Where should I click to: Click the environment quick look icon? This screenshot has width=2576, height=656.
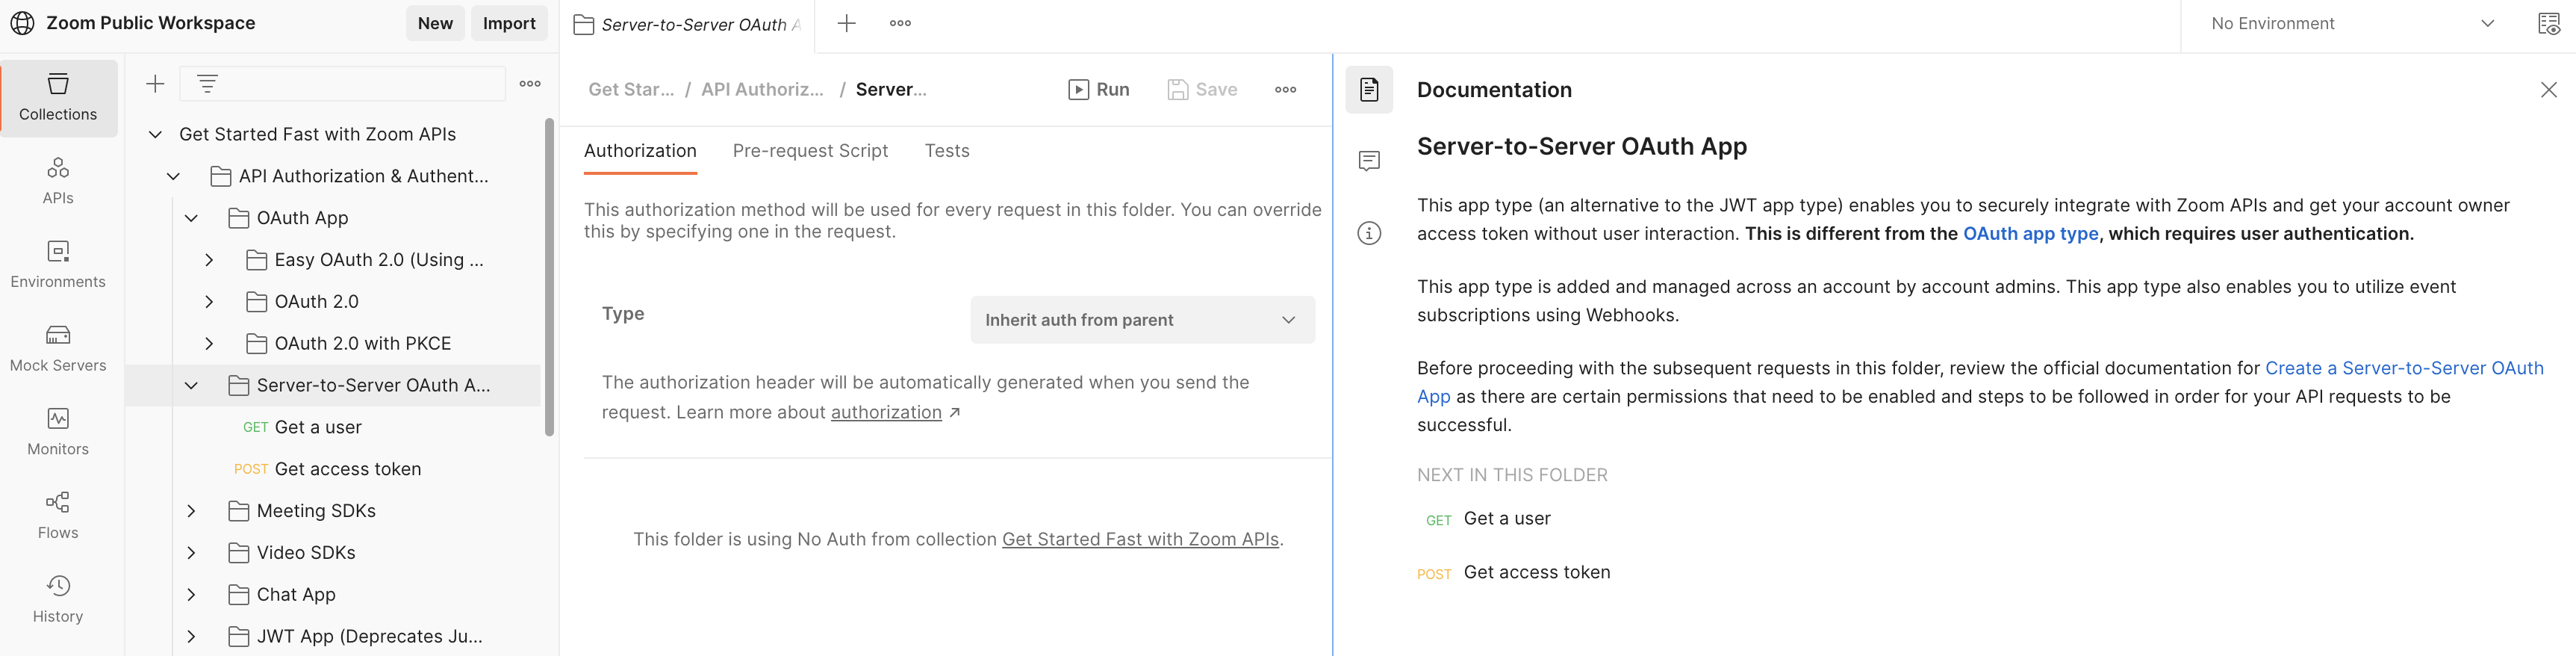(x=2548, y=24)
